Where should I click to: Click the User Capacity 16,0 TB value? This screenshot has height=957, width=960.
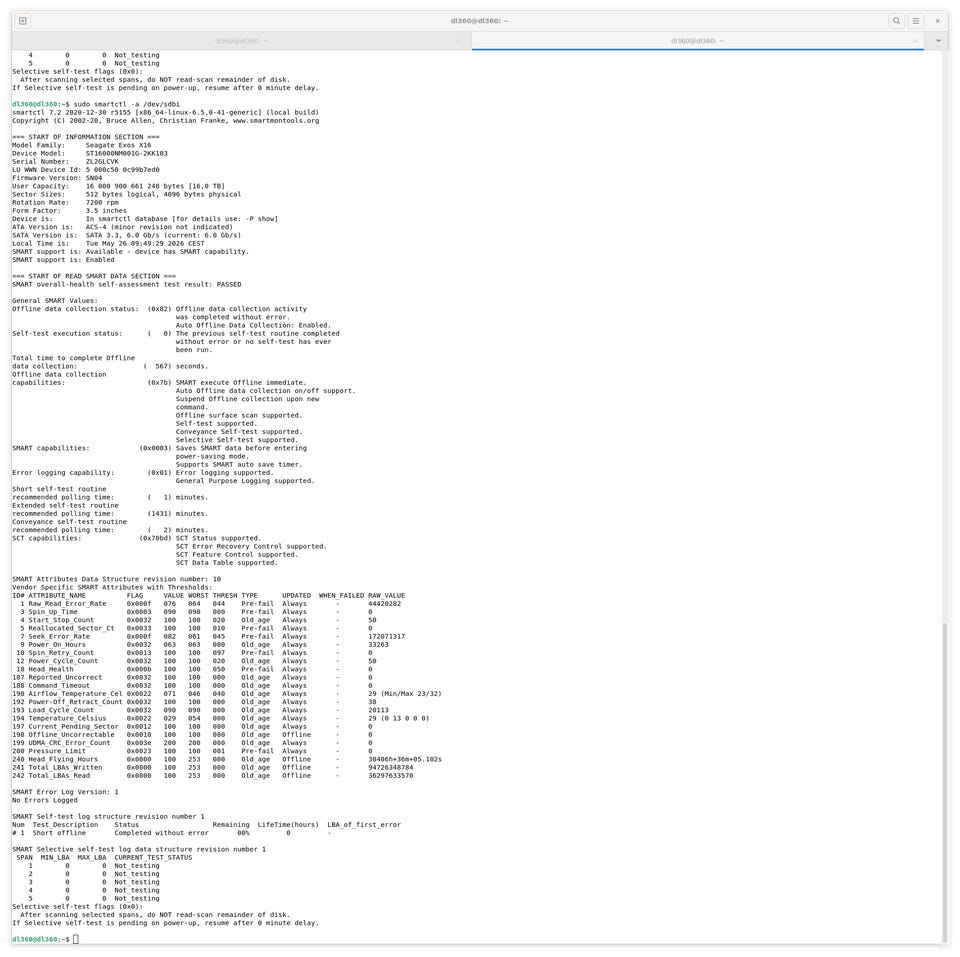[x=155, y=186]
